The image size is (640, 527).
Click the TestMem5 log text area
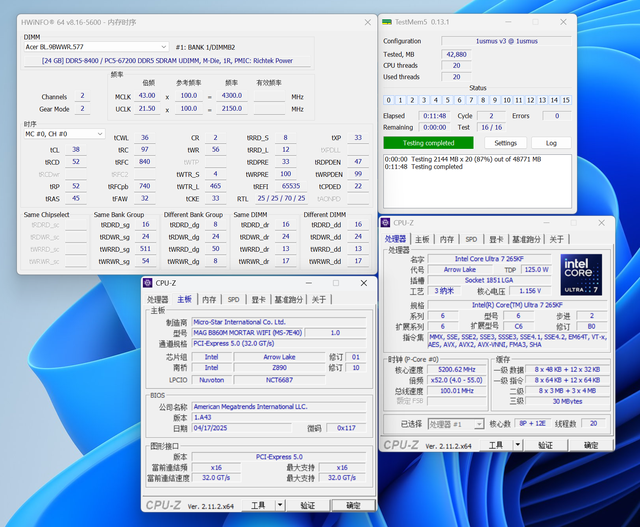pos(477,181)
